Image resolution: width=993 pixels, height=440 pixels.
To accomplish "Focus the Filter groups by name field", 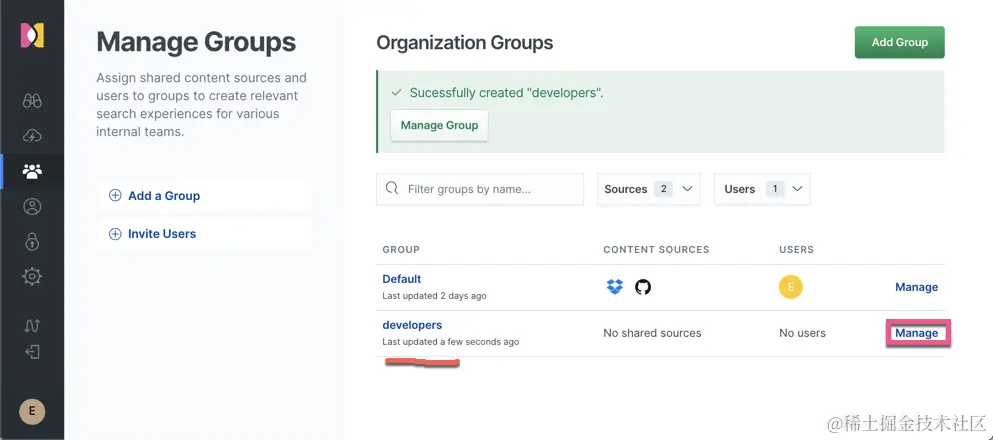I will coord(490,189).
